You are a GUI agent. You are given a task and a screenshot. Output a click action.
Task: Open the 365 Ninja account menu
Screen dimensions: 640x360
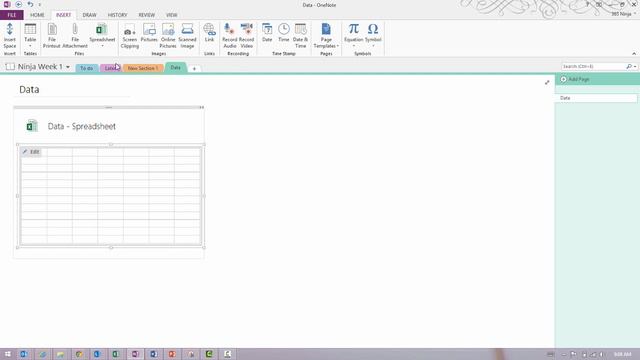(623, 14)
